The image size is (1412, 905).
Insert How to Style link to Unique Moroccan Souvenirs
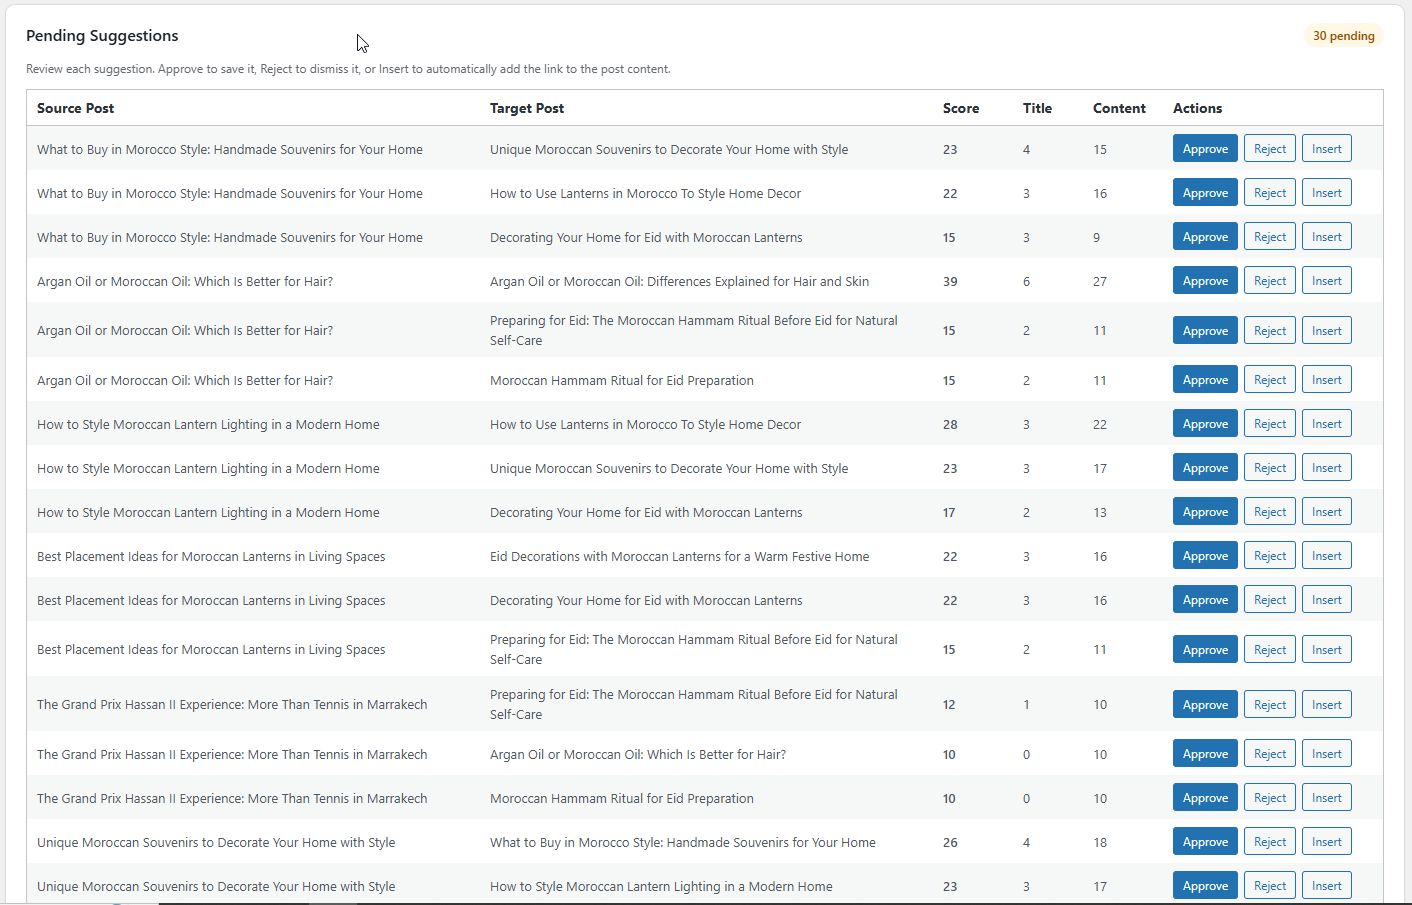point(1327,468)
